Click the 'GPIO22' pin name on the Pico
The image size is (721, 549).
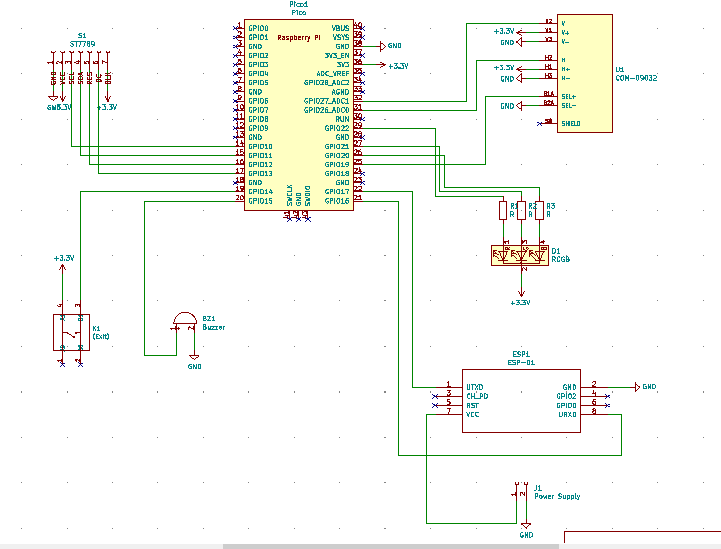(337, 128)
